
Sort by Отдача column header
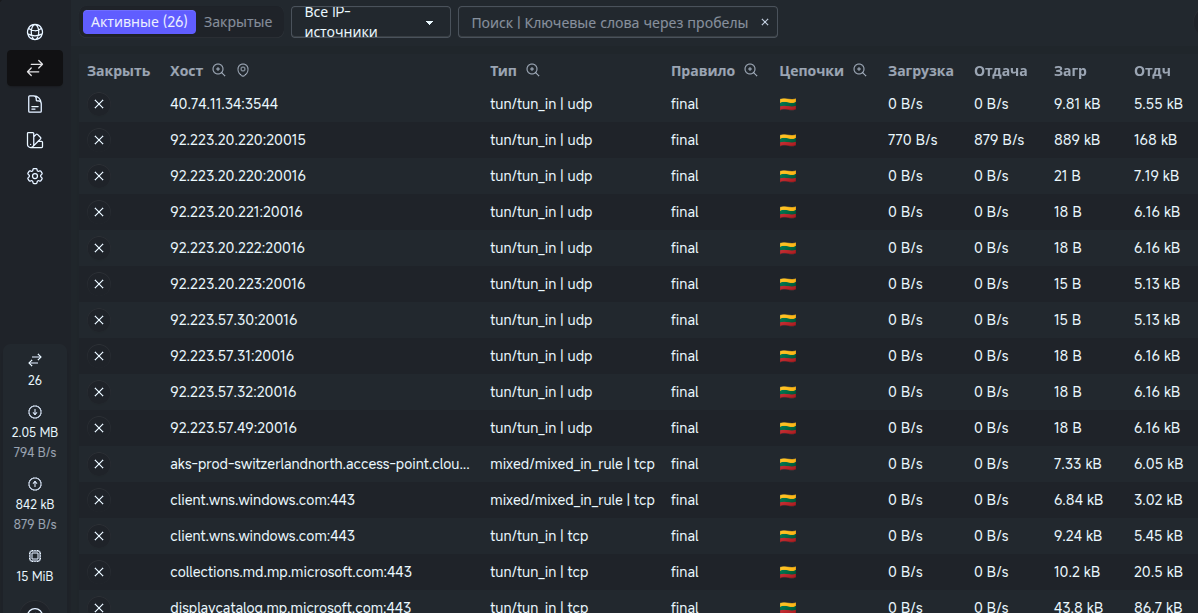point(1001,71)
